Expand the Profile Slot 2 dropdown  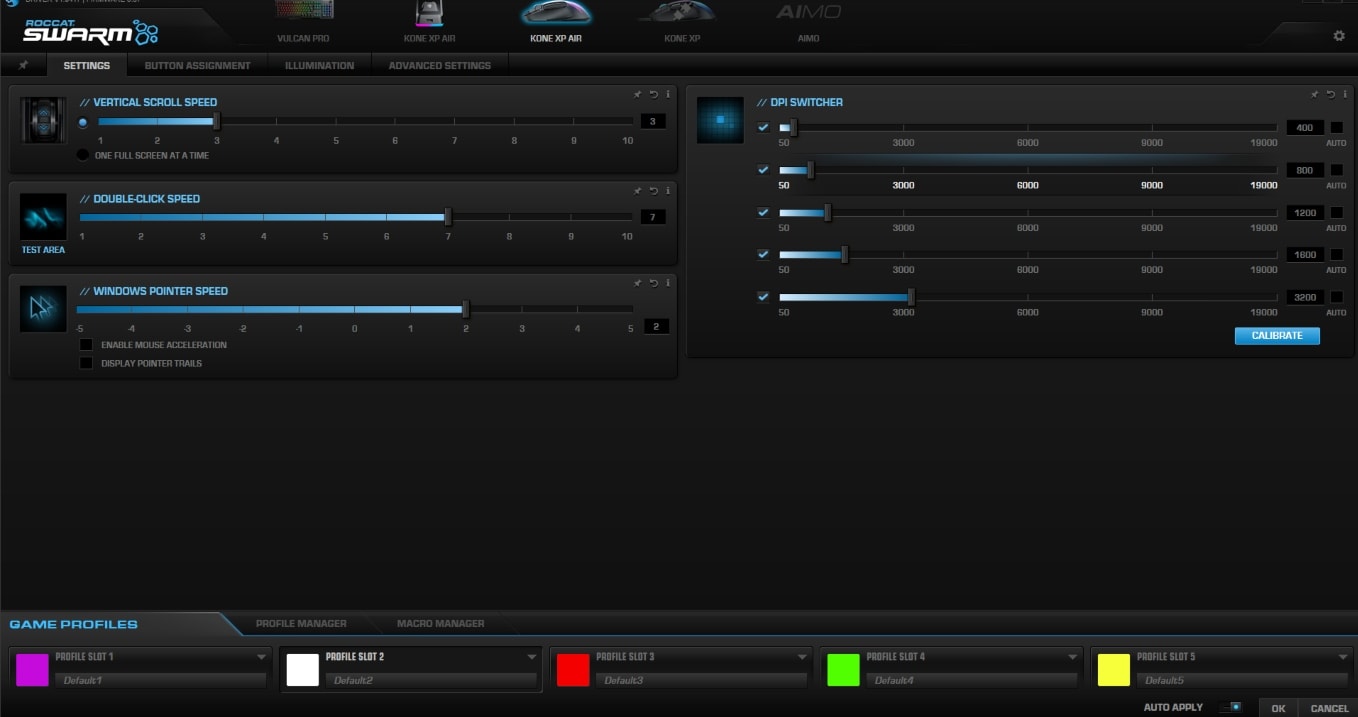coord(532,657)
